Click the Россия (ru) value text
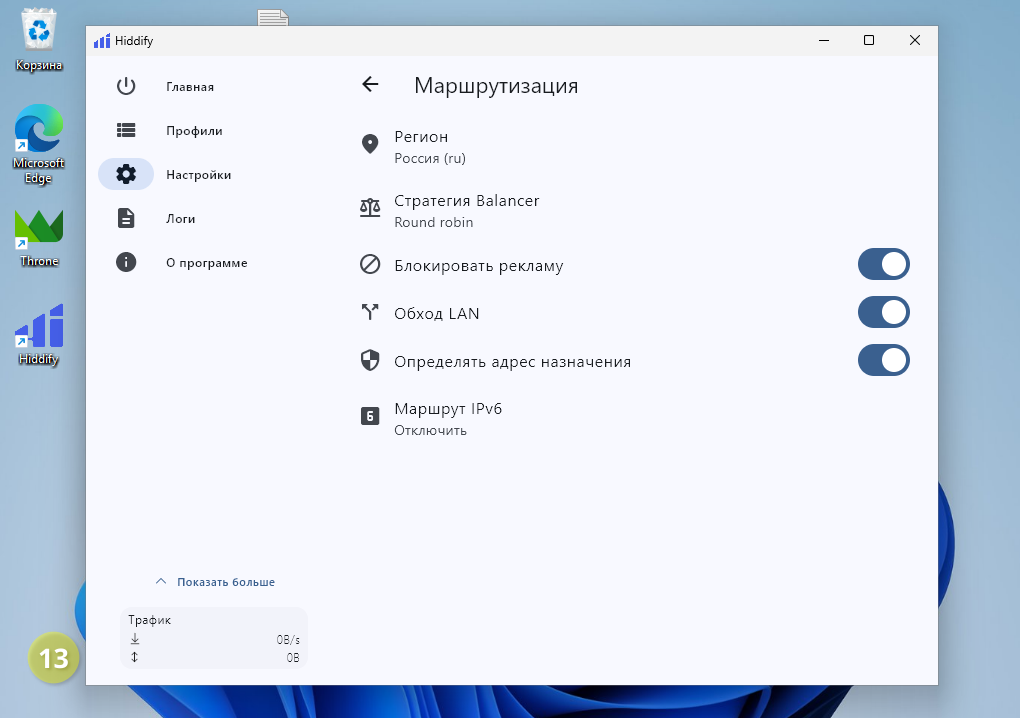This screenshot has width=1020, height=718. coord(430,158)
